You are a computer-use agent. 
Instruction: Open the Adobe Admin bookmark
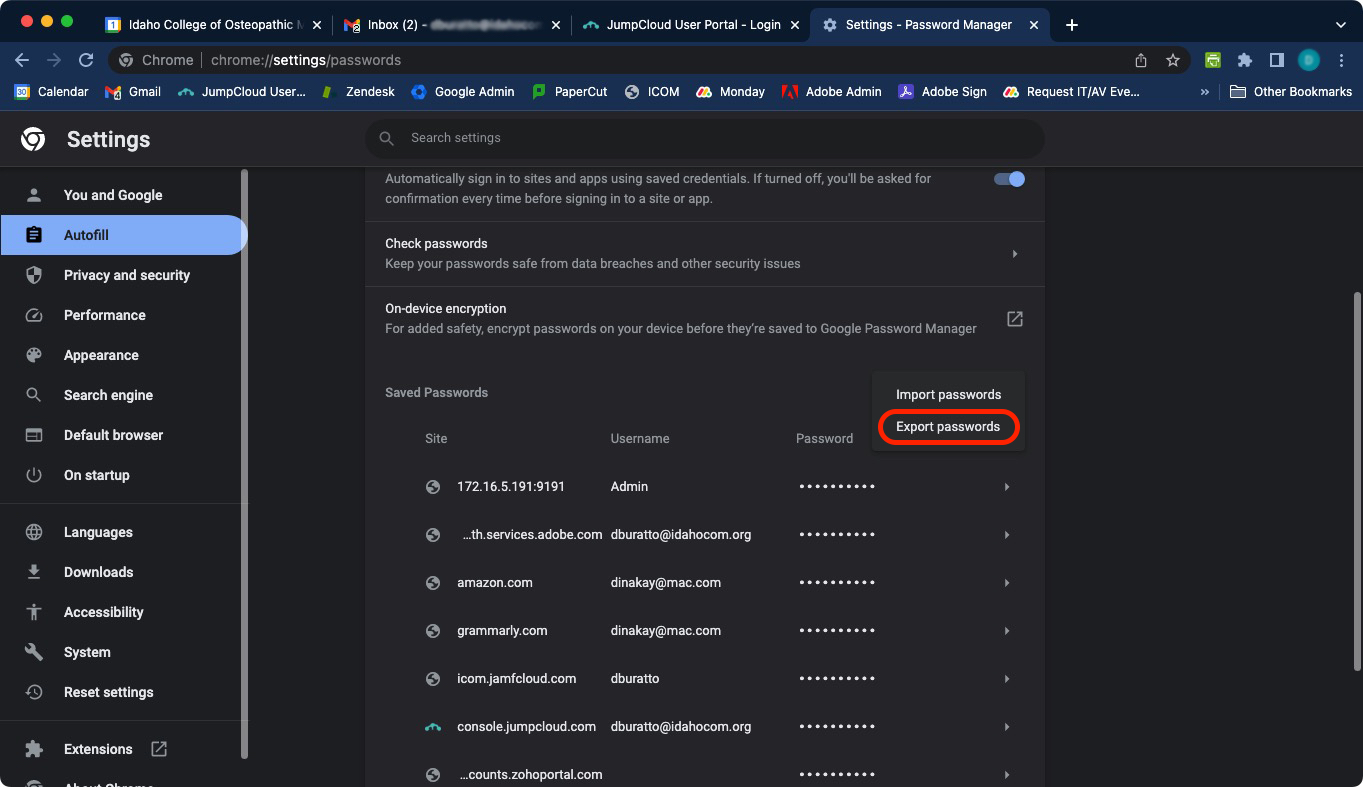831,91
